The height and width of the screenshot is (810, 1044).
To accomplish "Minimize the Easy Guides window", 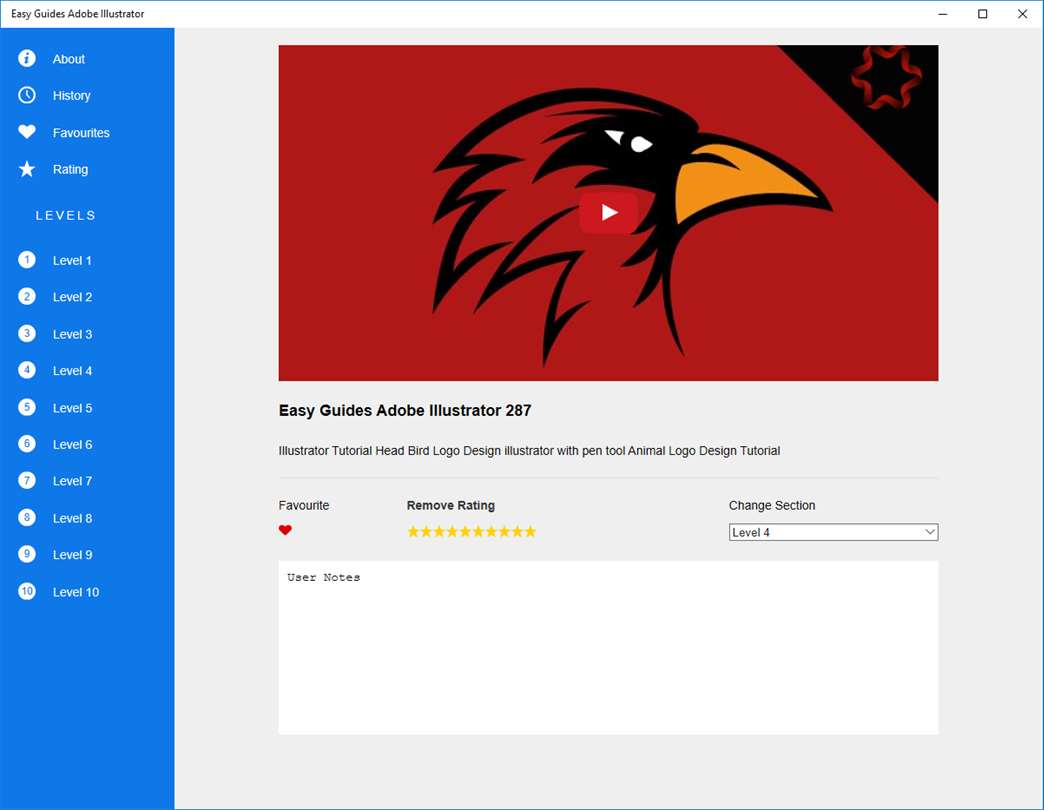I will tap(942, 14).
